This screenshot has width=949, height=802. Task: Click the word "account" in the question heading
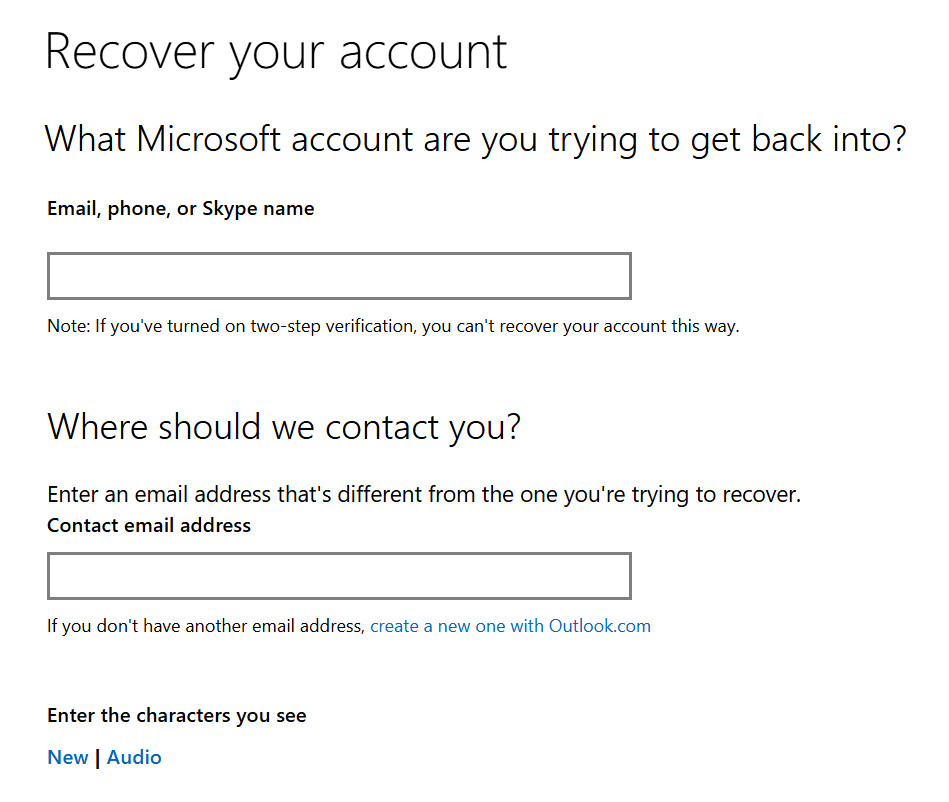pos(352,139)
